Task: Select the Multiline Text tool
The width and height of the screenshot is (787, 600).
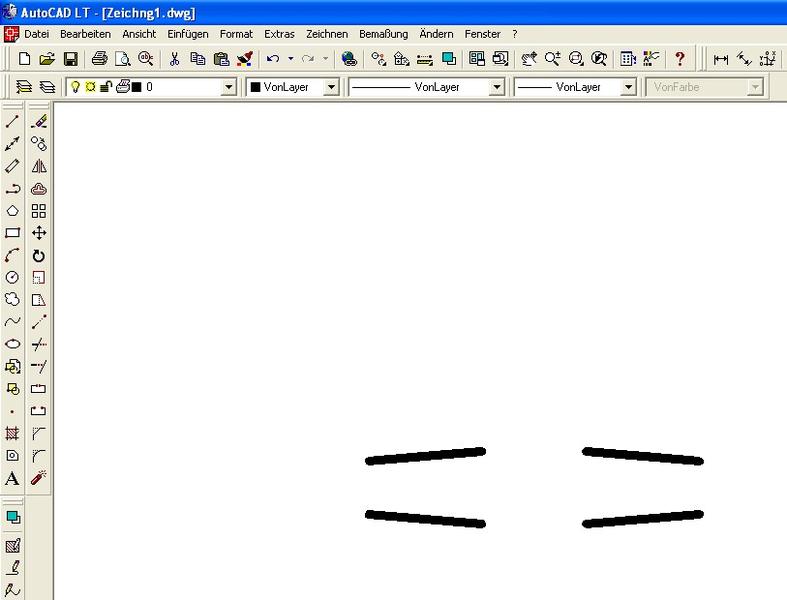Action: click(x=12, y=478)
